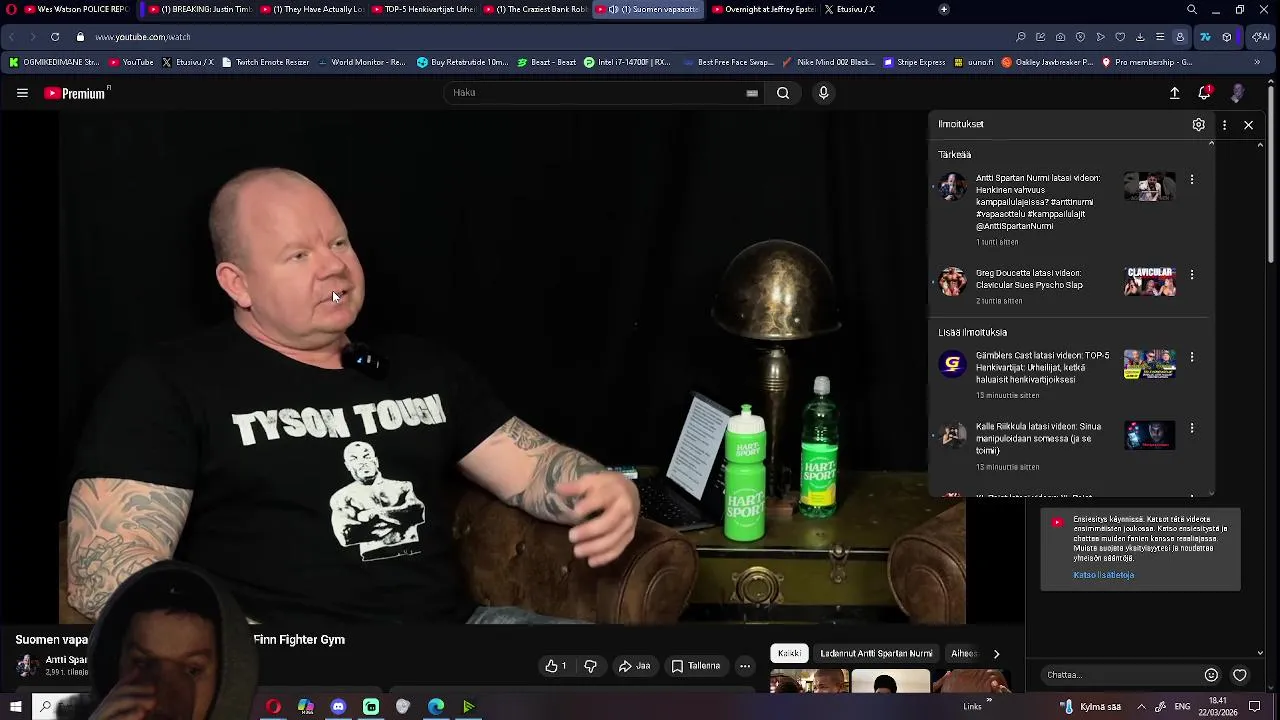Dislike the video with thumbs down
Viewport: 1280px width, 720px height.
pyautogui.click(x=590, y=666)
